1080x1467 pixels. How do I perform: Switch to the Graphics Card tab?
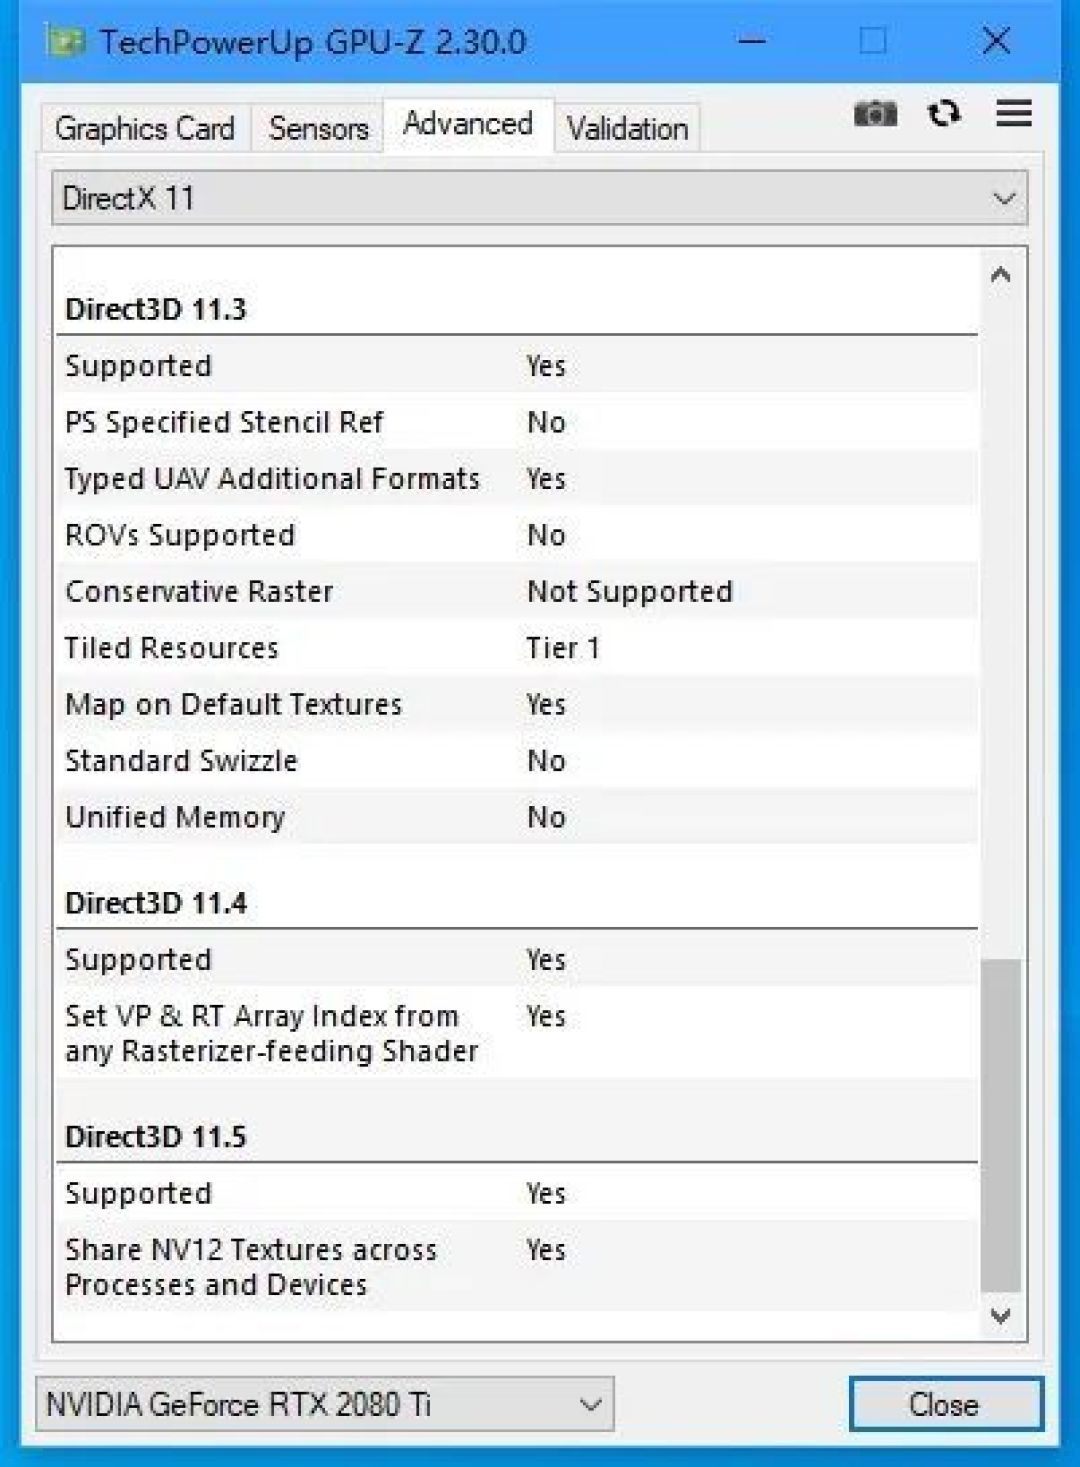point(144,127)
